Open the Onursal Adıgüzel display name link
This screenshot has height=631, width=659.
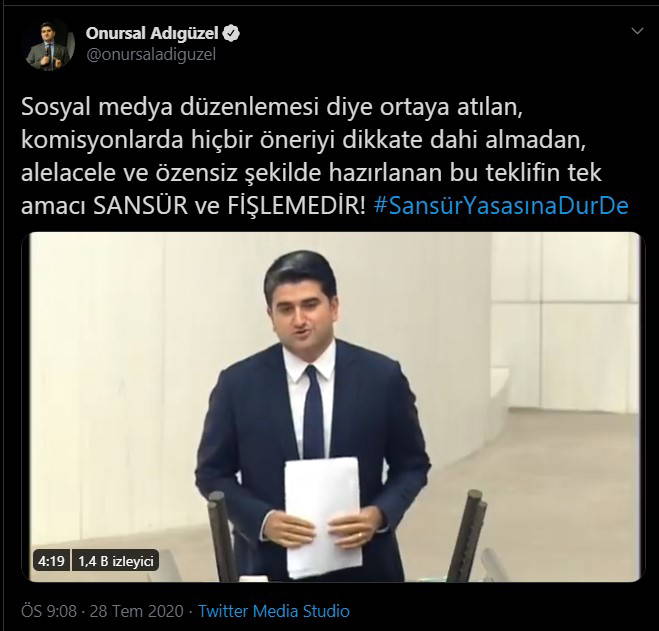point(152,33)
